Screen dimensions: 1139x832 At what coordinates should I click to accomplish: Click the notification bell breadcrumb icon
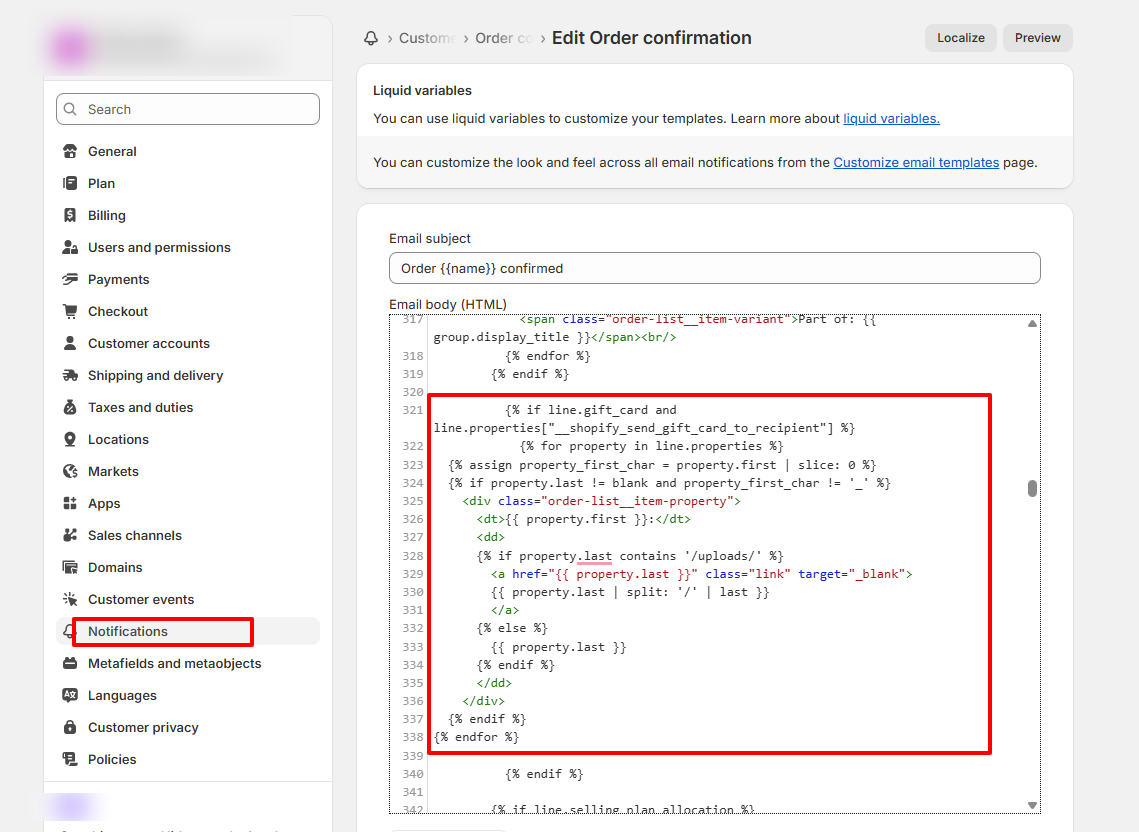[x=371, y=38]
